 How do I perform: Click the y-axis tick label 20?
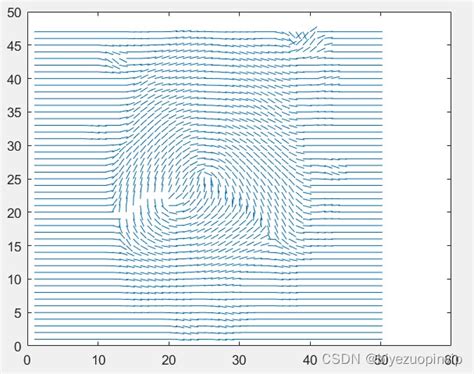pyautogui.click(x=14, y=213)
